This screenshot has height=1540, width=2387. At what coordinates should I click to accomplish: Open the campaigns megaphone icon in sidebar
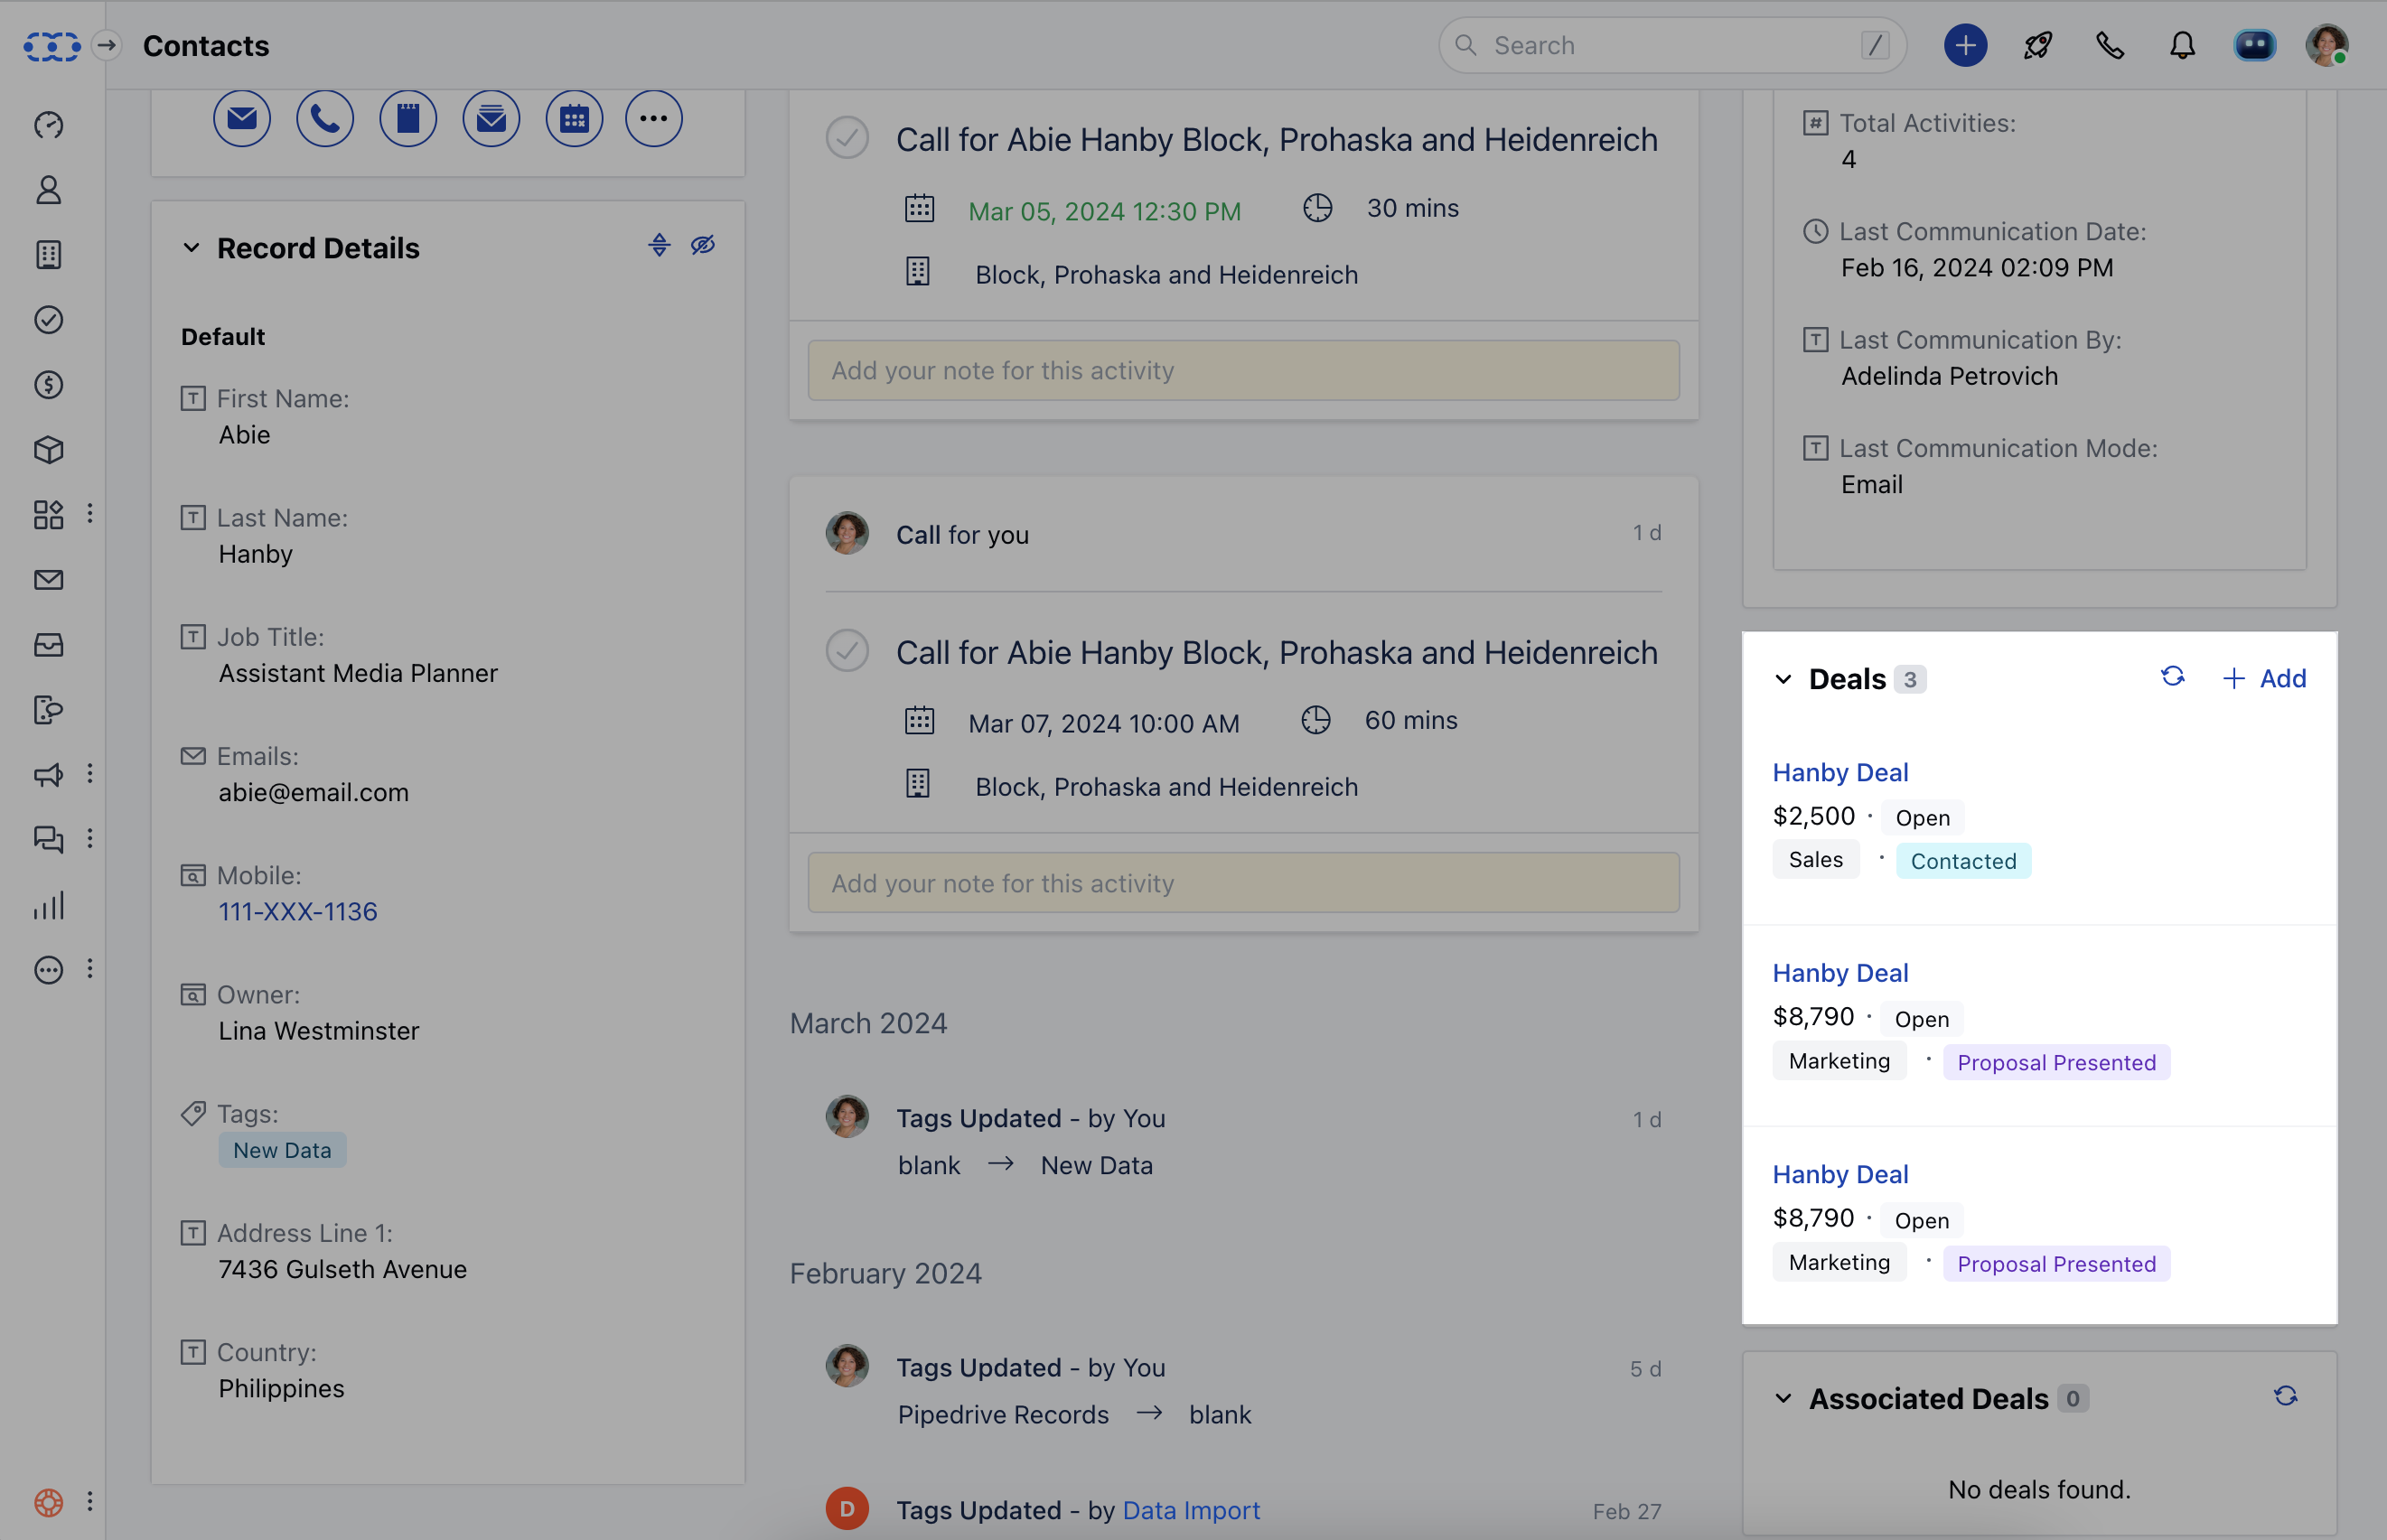pos(48,775)
